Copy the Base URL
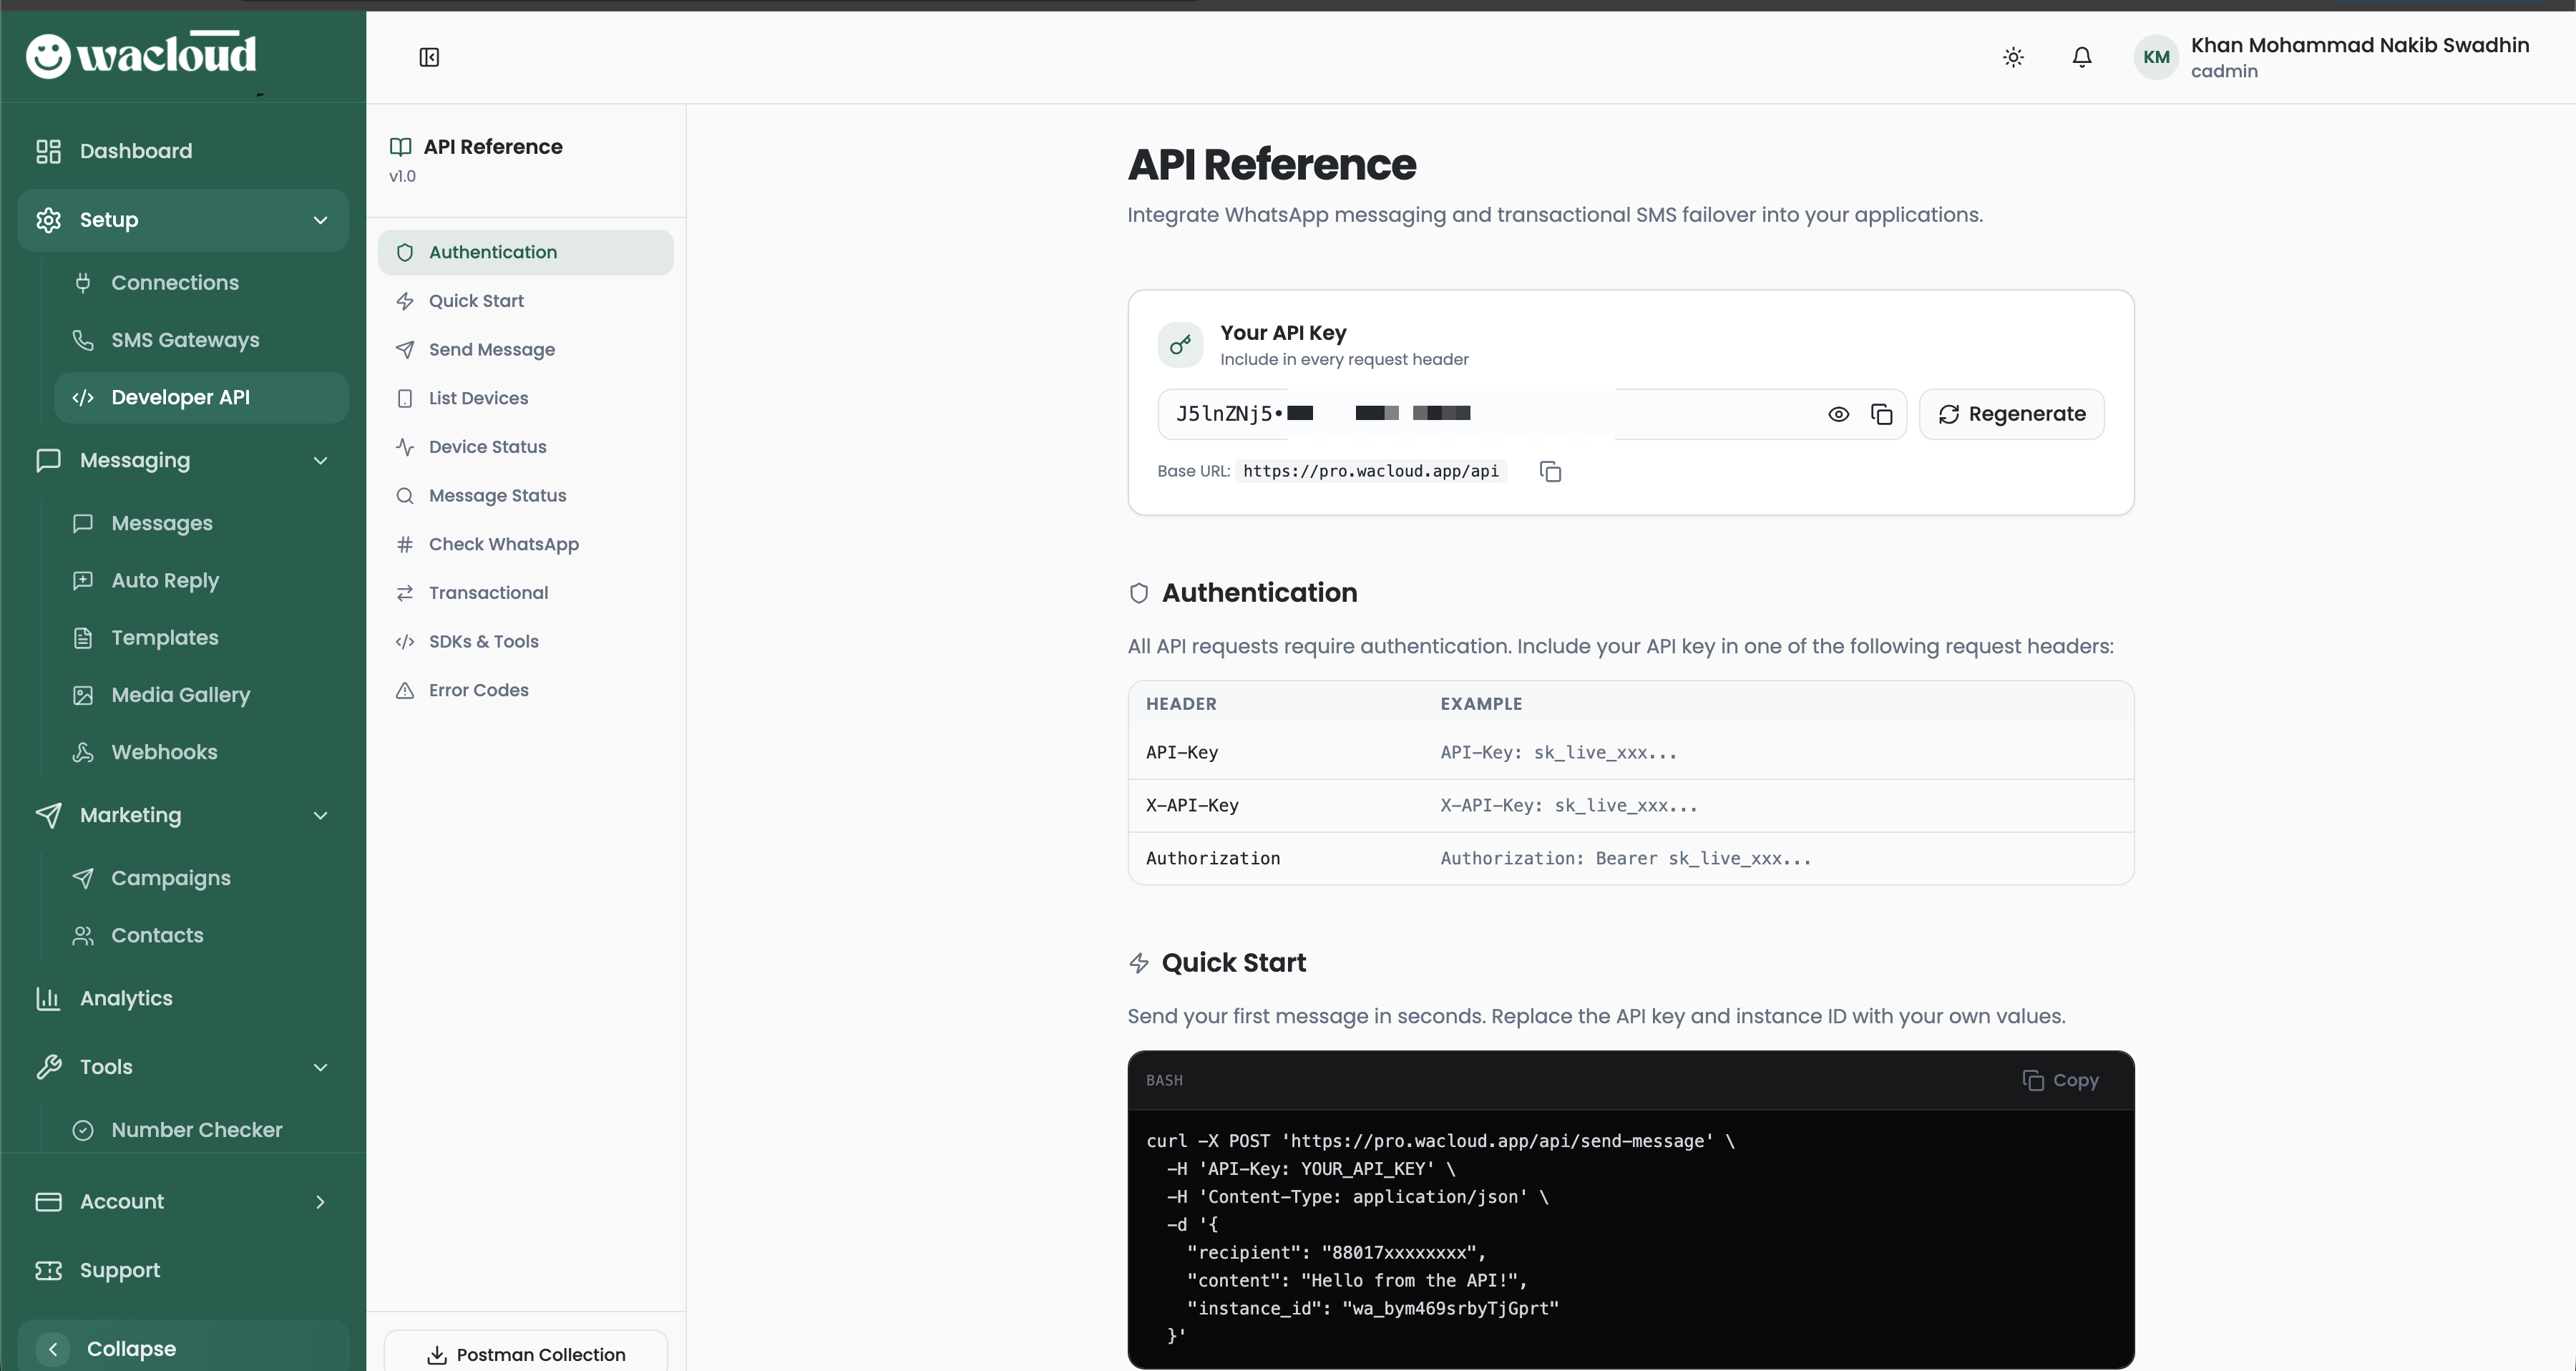 coord(1550,471)
